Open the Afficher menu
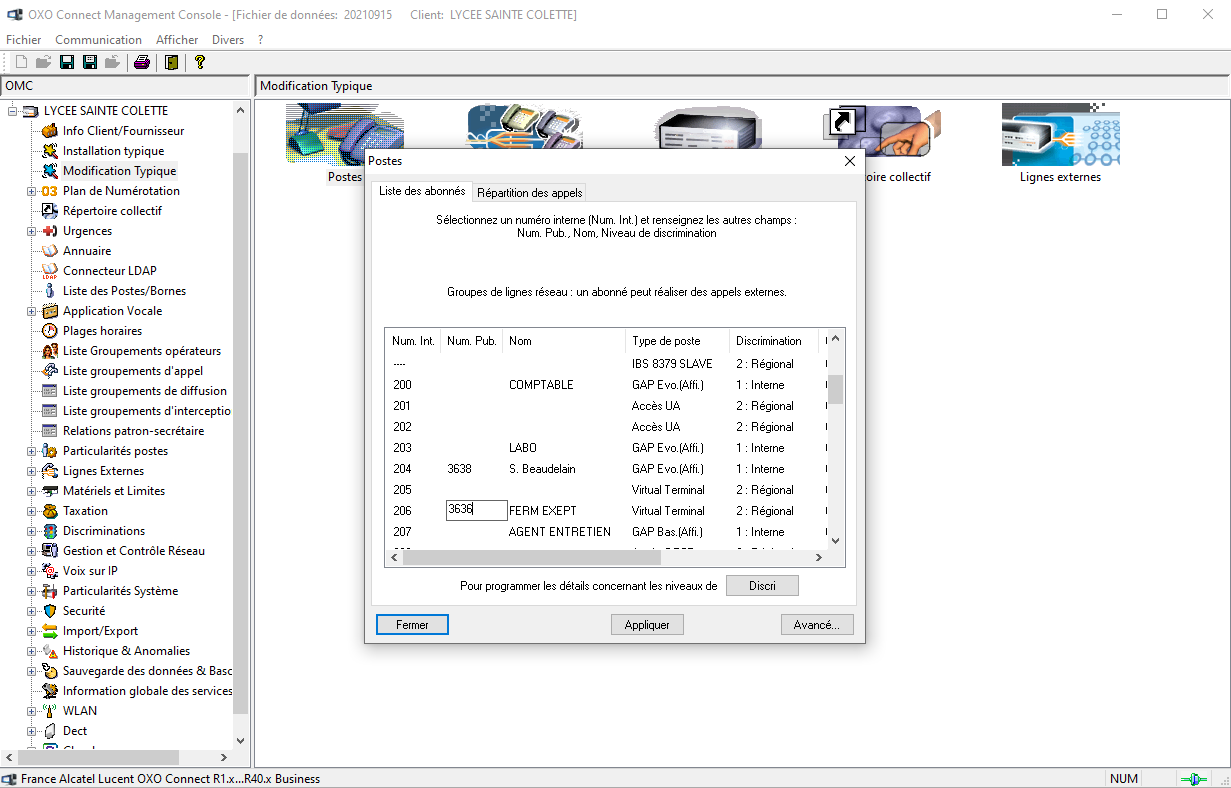The height and width of the screenshot is (788, 1231). coord(177,40)
